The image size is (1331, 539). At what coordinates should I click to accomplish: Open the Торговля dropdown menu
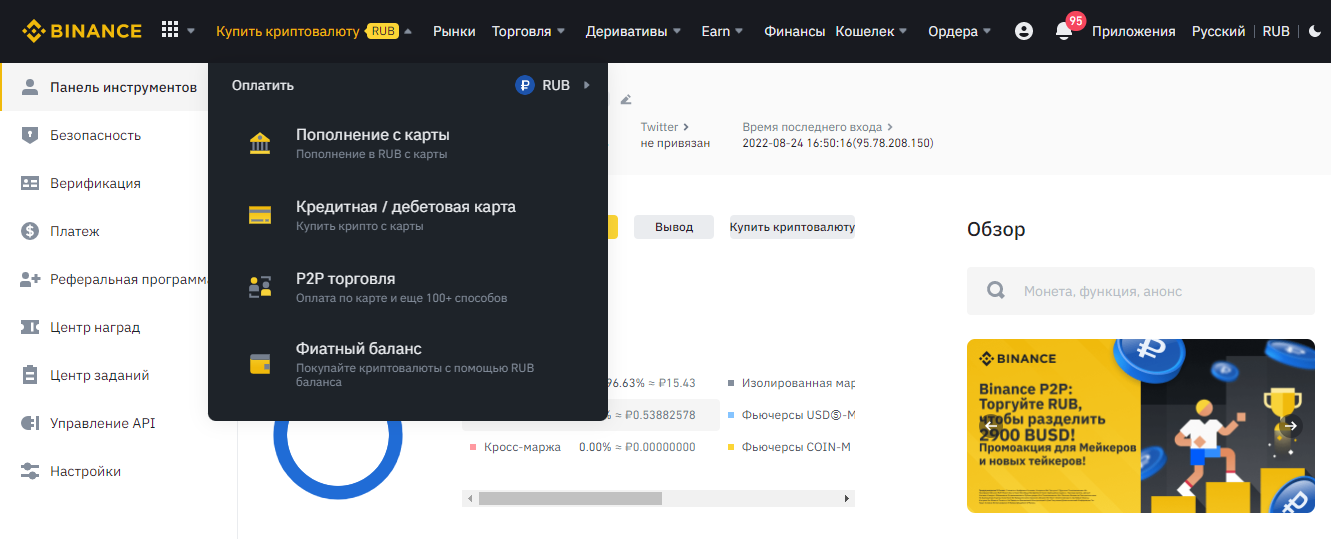click(528, 31)
